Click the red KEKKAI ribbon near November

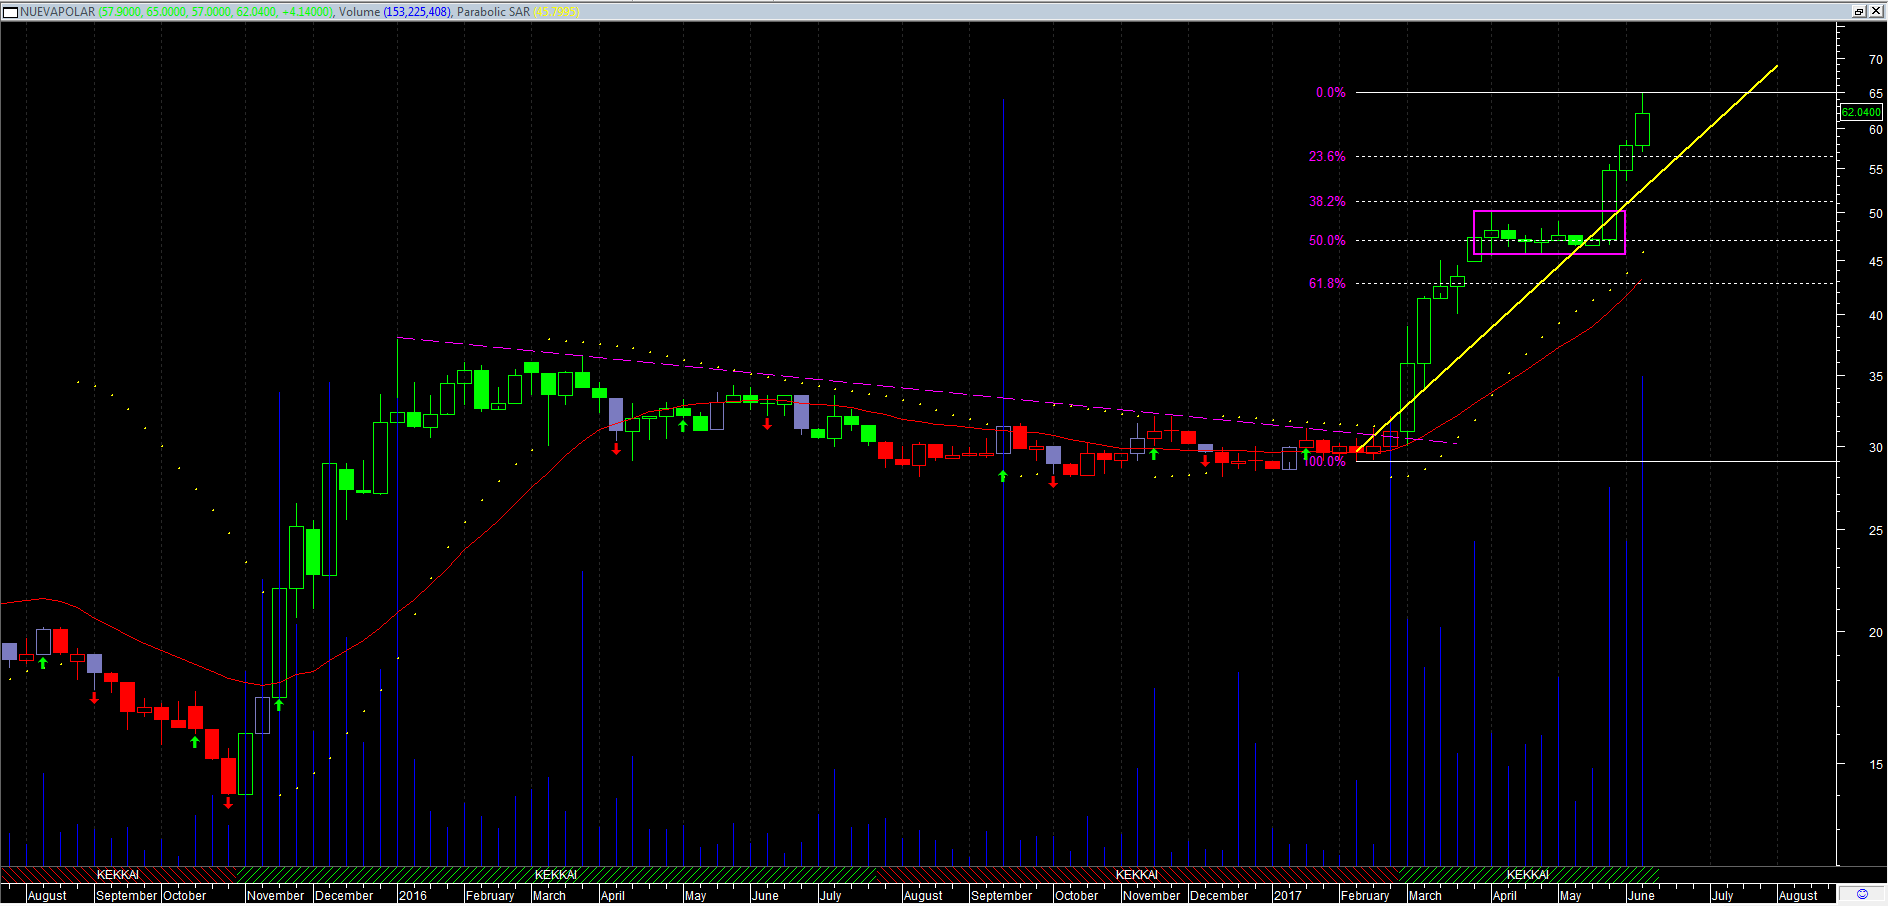pyautogui.click(x=1136, y=875)
